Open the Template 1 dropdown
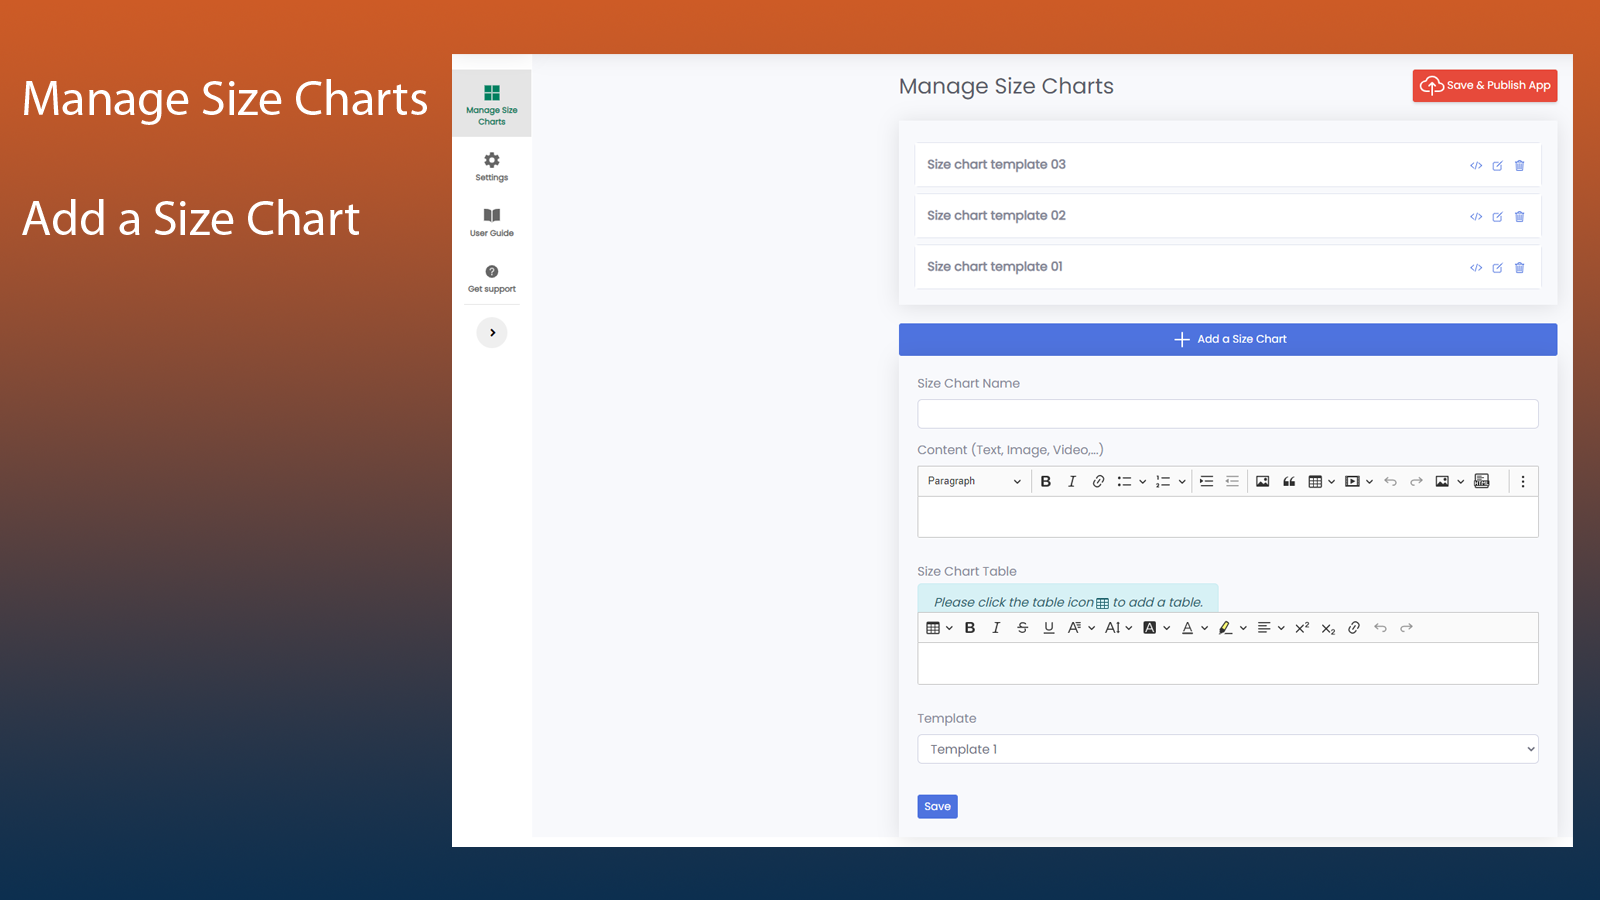The image size is (1600, 900). 1227,749
